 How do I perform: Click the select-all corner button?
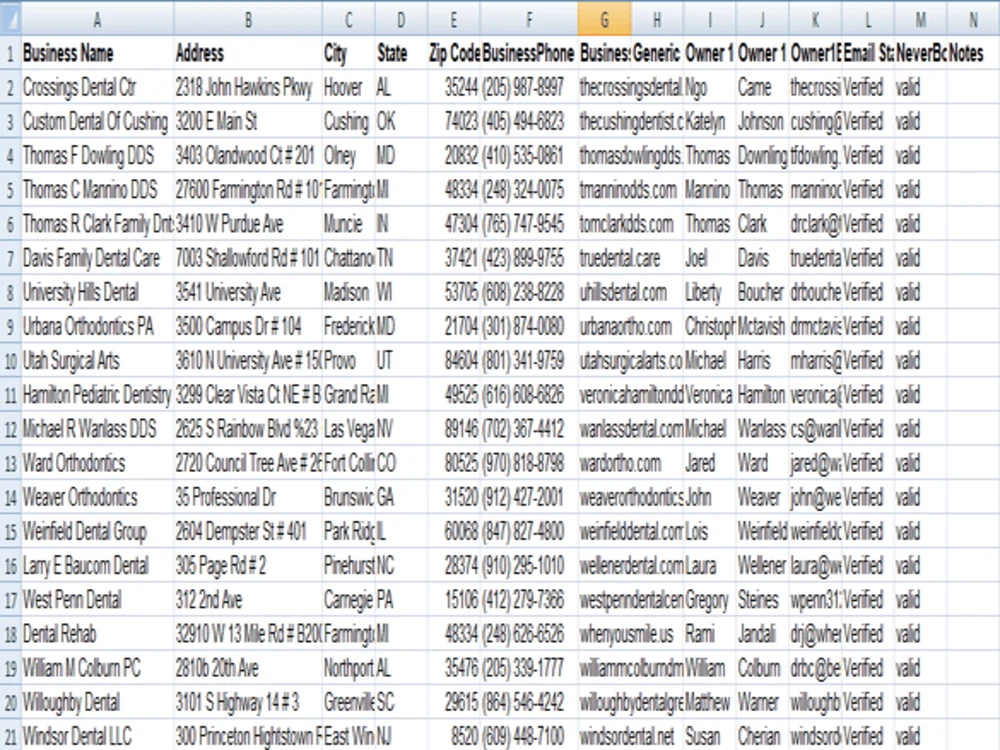(x=10, y=18)
